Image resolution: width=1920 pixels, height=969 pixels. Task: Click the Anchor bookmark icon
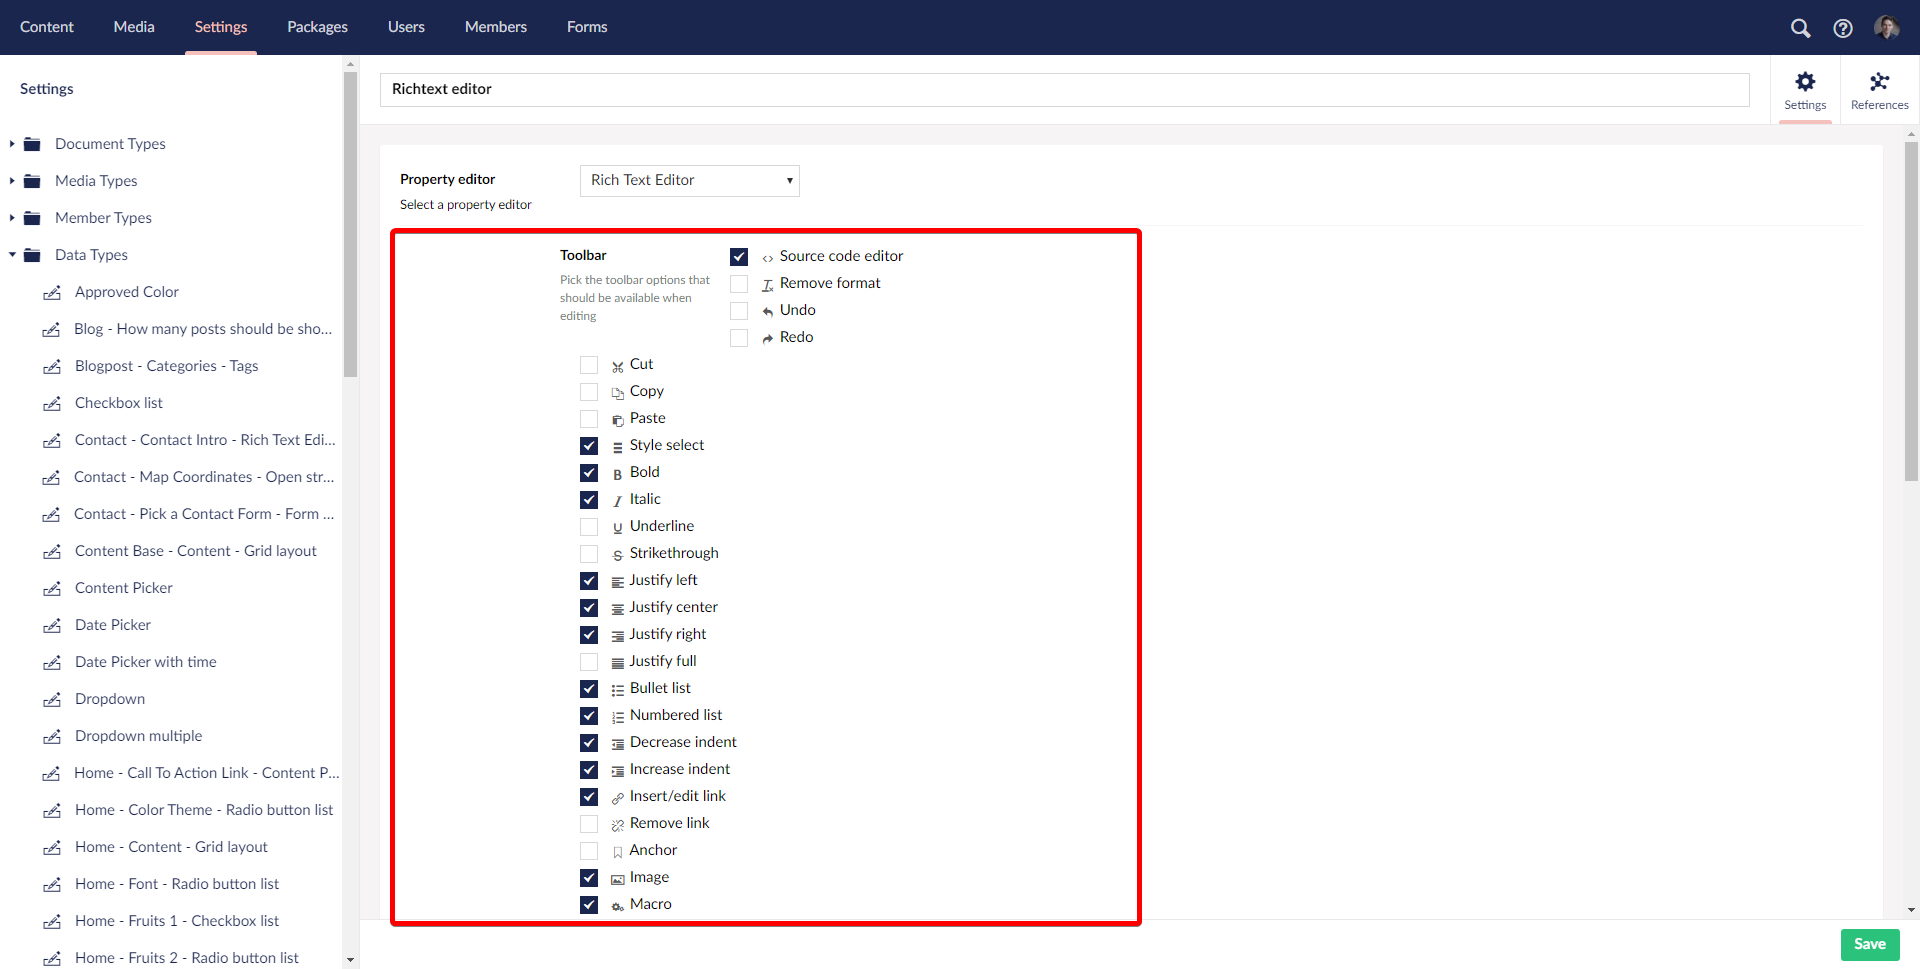[616, 851]
